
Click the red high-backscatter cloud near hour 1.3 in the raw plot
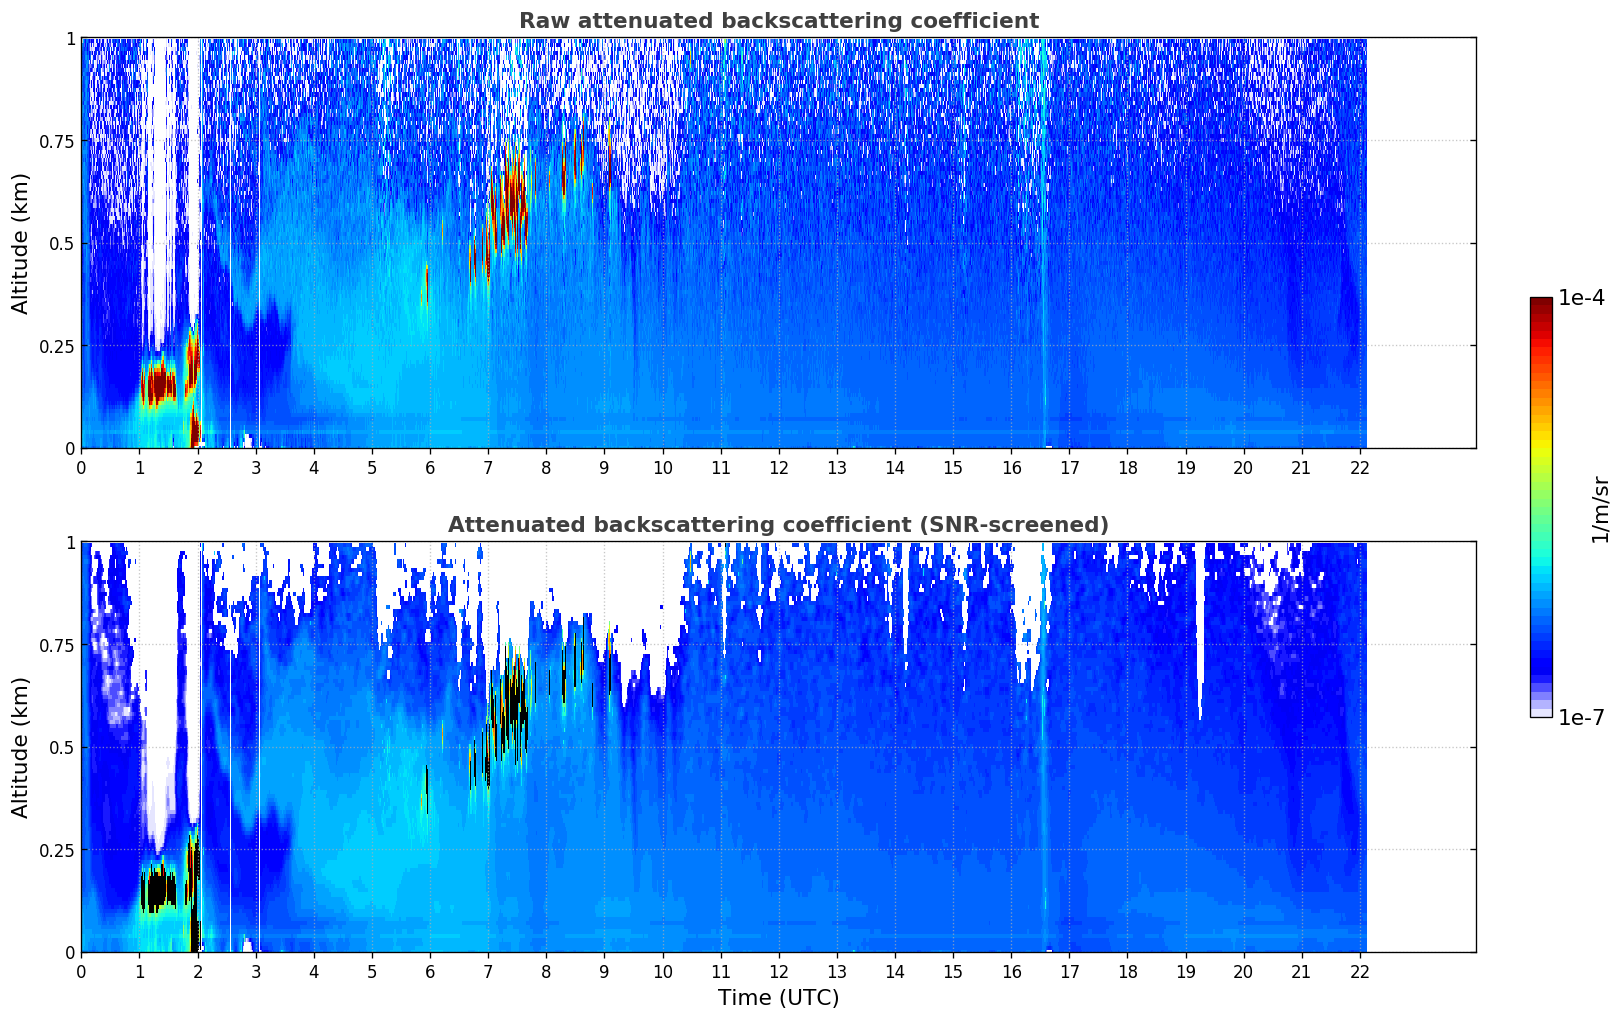(158, 384)
